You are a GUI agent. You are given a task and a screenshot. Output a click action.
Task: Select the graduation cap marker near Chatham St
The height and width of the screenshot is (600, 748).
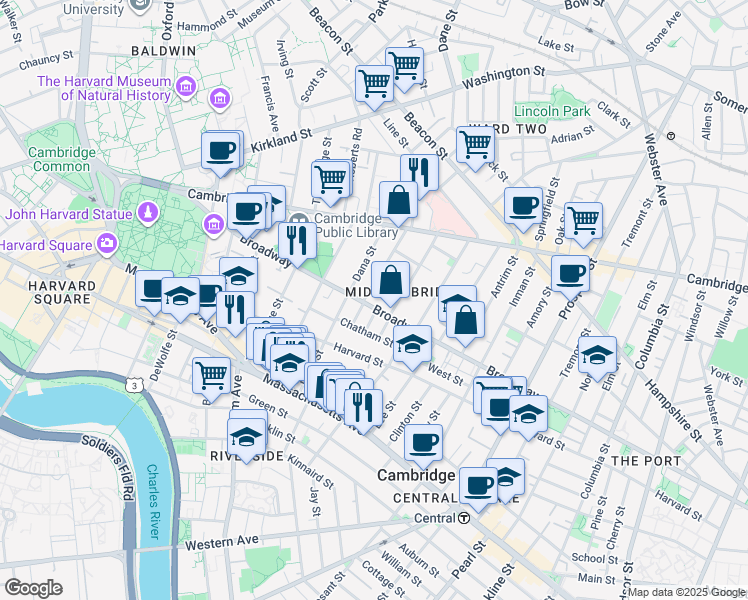point(411,345)
